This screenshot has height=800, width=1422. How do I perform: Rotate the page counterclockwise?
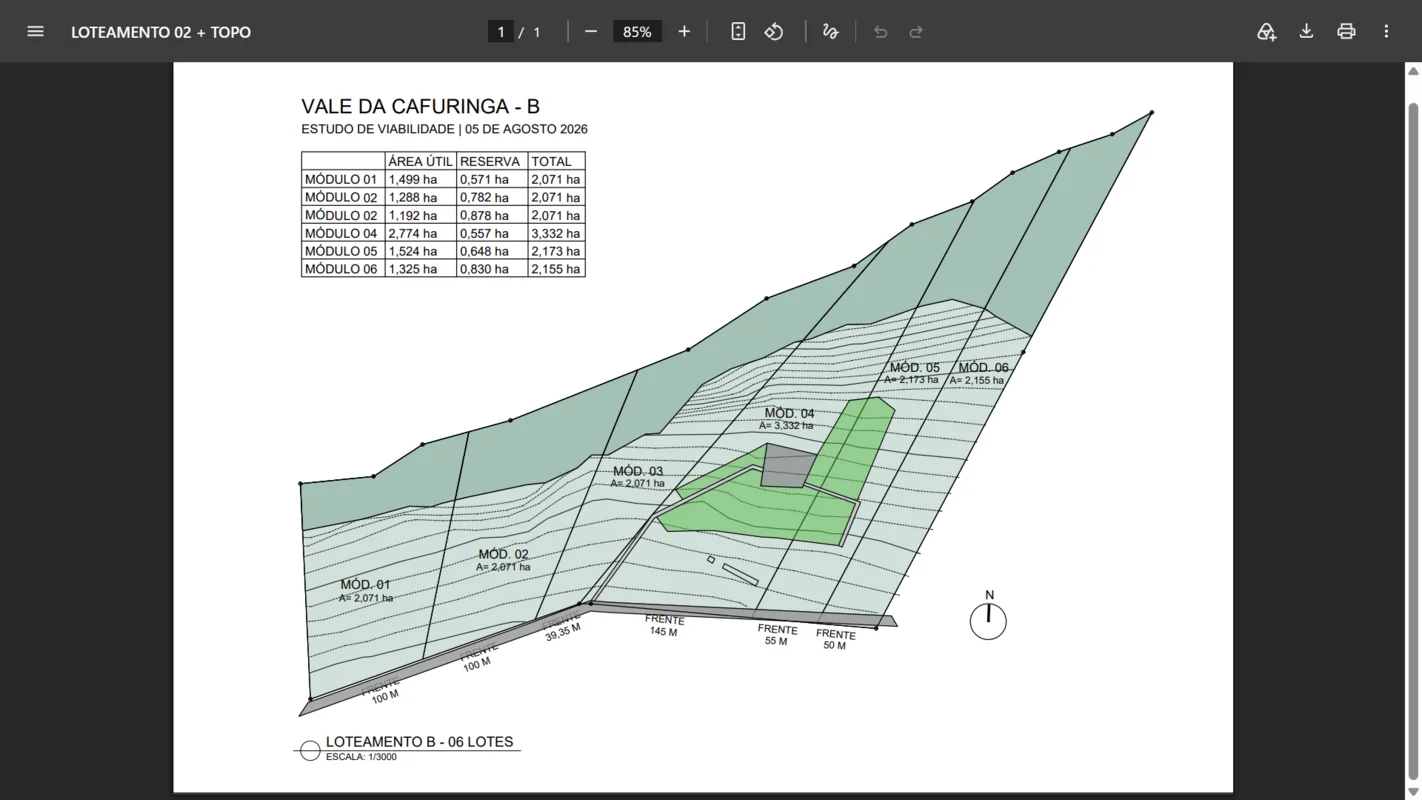[774, 31]
